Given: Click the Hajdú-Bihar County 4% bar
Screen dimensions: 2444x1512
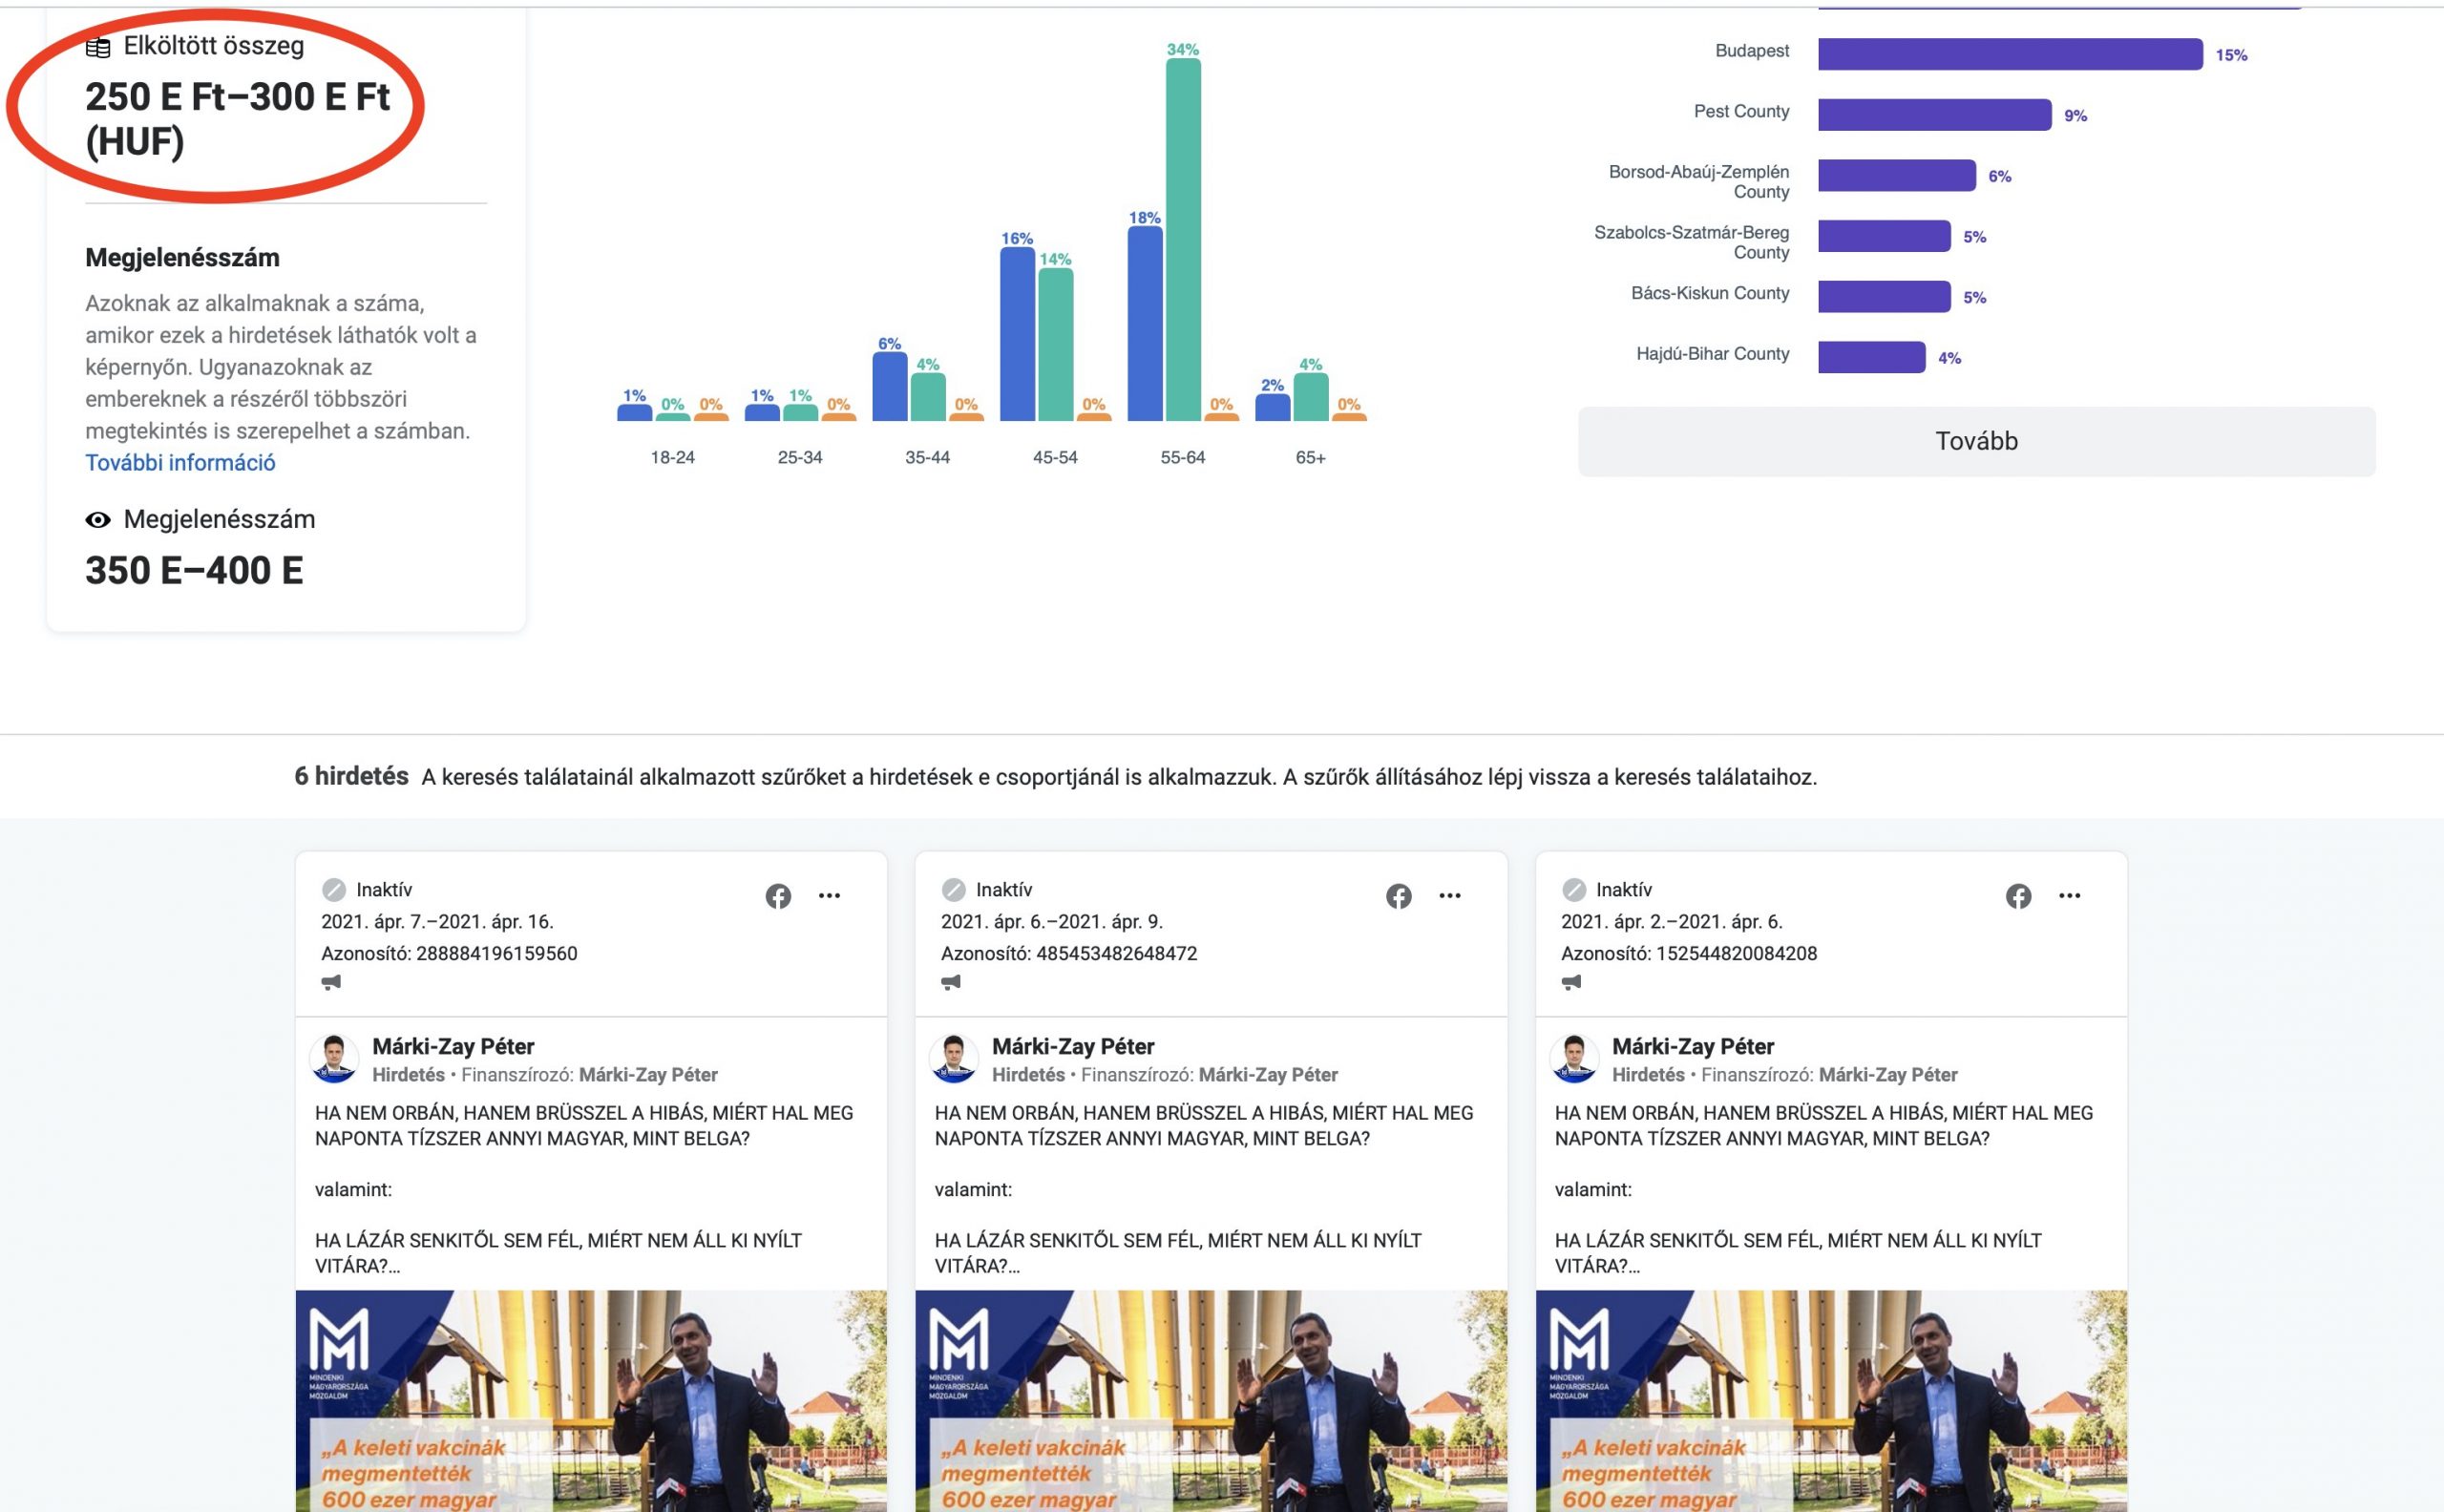Looking at the screenshot, I should coord(1871,357).
